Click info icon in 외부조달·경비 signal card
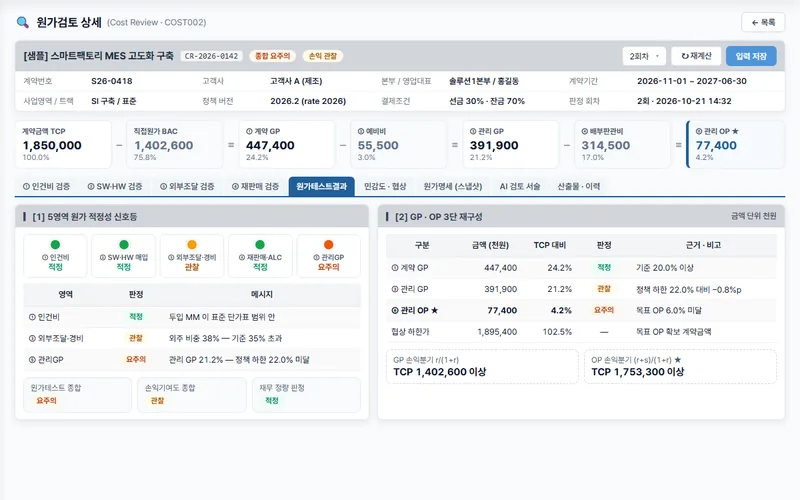This screenshot has width=800, height=500. (x=171, y=258)
